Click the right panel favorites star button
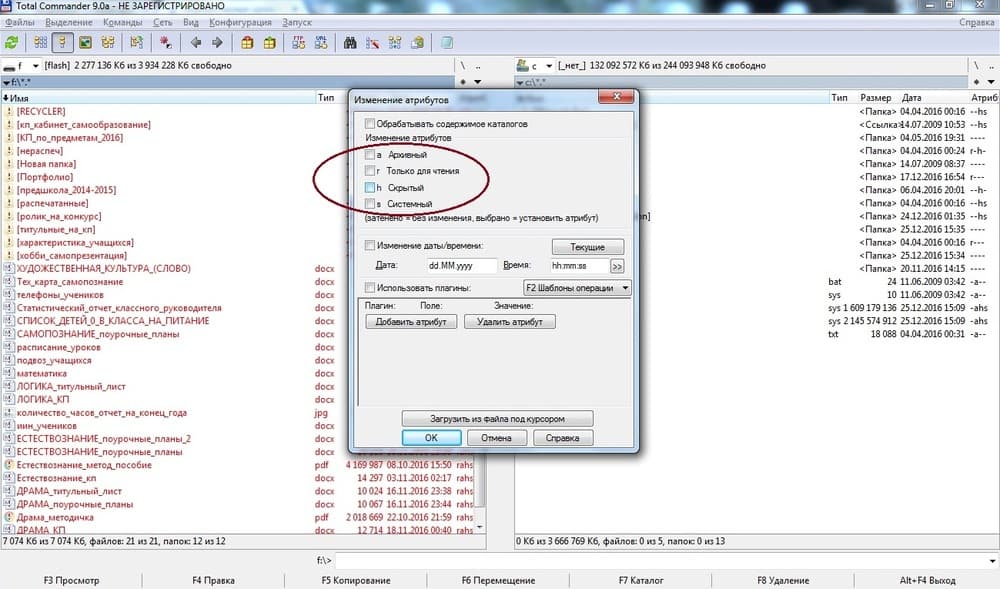Viewport: 1000px width, 589px height. click(x=976, y=82)
